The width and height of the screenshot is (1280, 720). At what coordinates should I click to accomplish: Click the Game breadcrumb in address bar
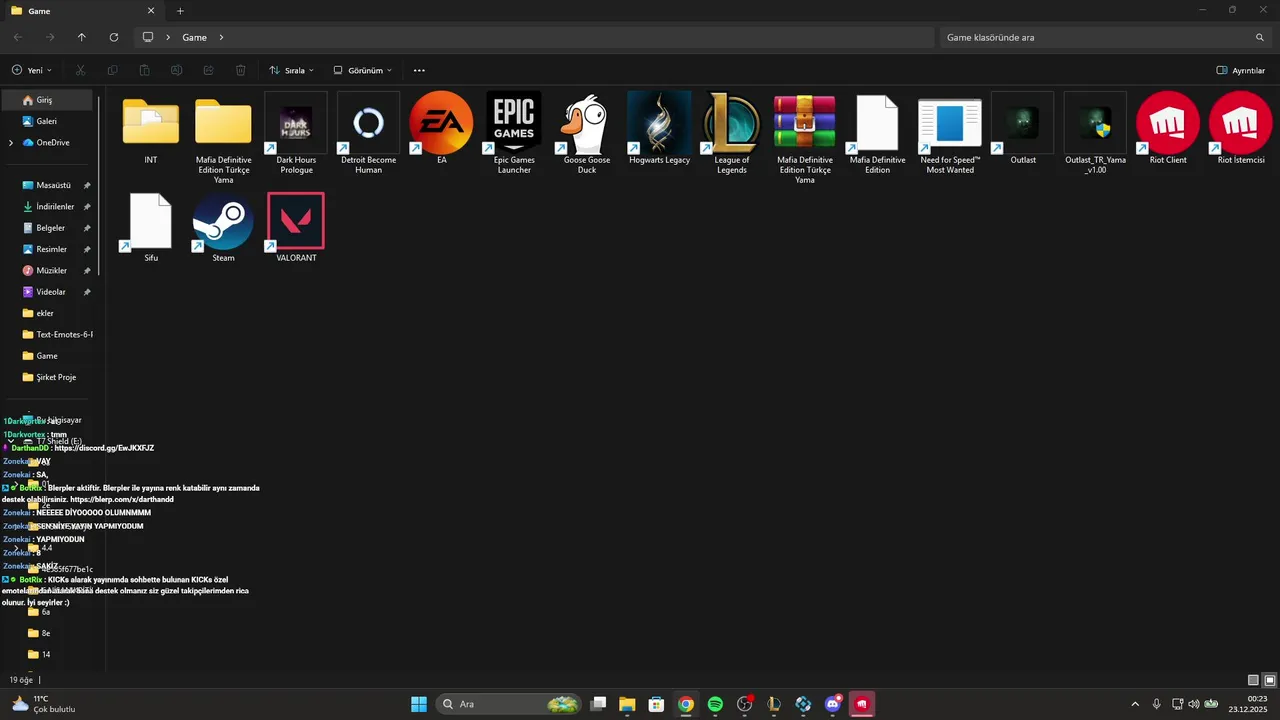(194, 37)
